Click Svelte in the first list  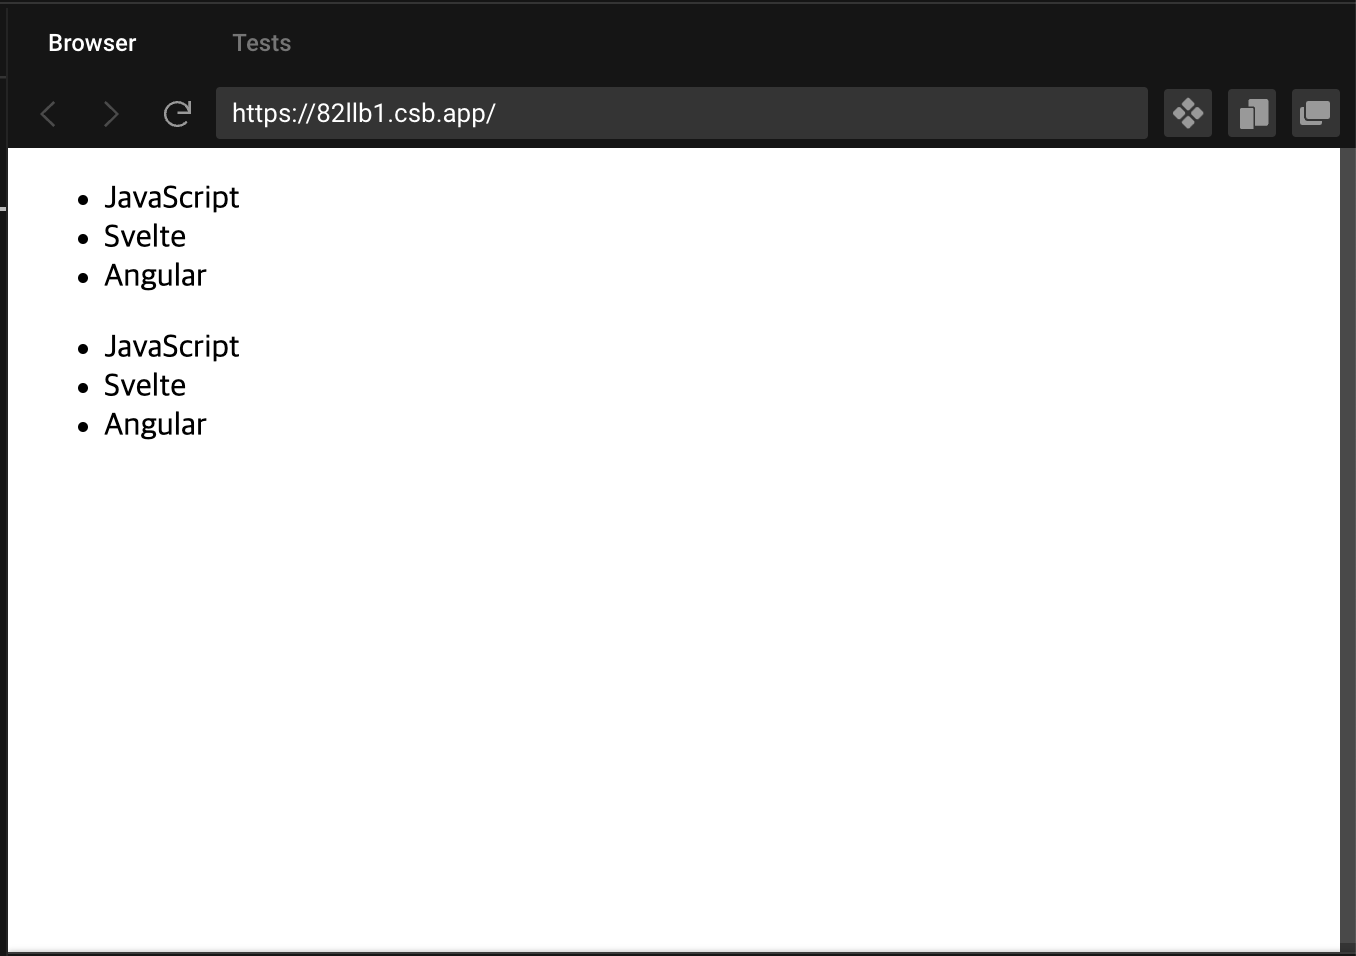[145, 236]
